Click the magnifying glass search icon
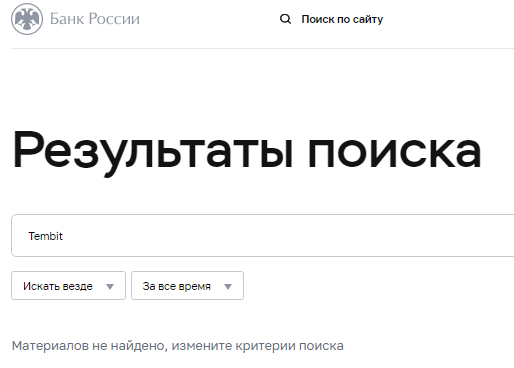Viewport: 514px width, 368px height. click(x=285, y=19)
